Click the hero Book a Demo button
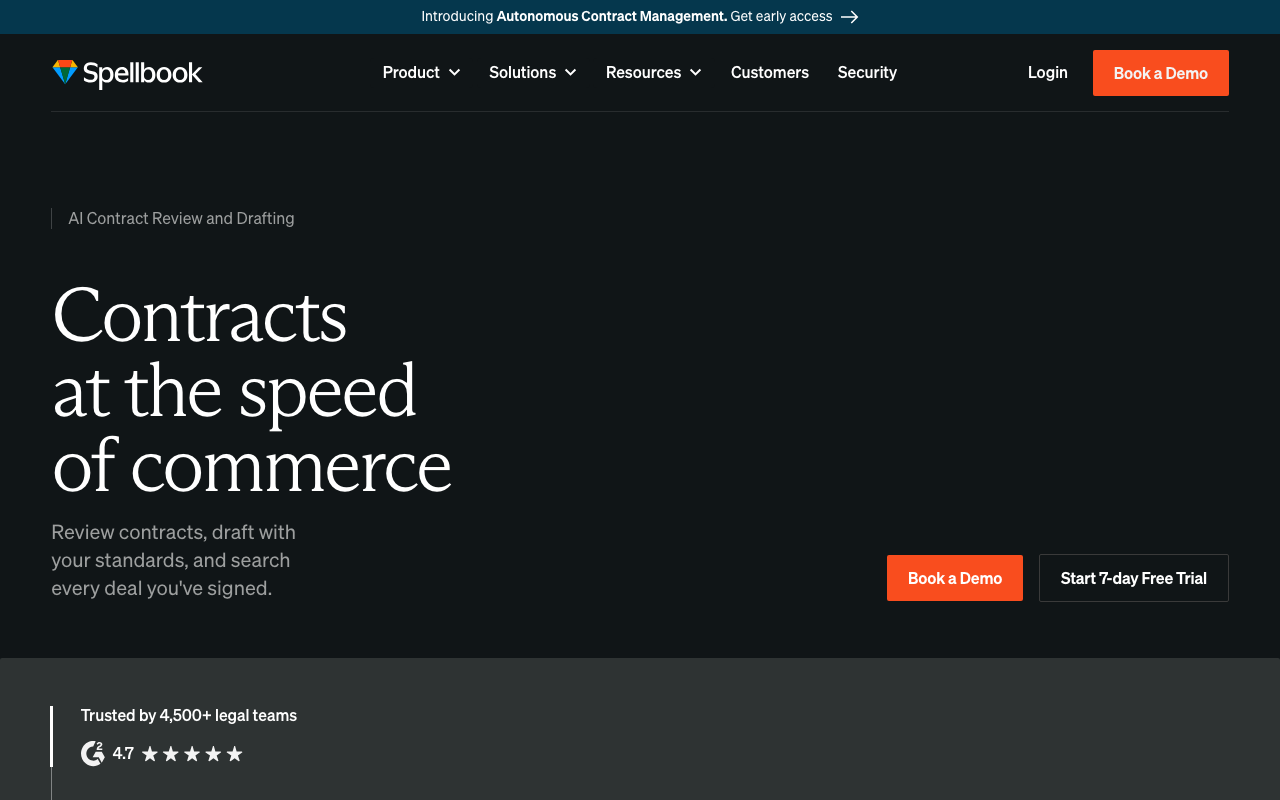This screenshot has height=800, width=1280. [955, 578]
